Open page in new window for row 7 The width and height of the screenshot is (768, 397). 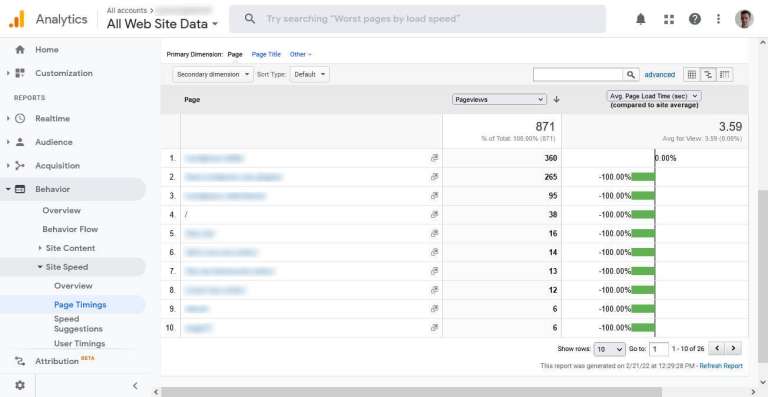434,271
